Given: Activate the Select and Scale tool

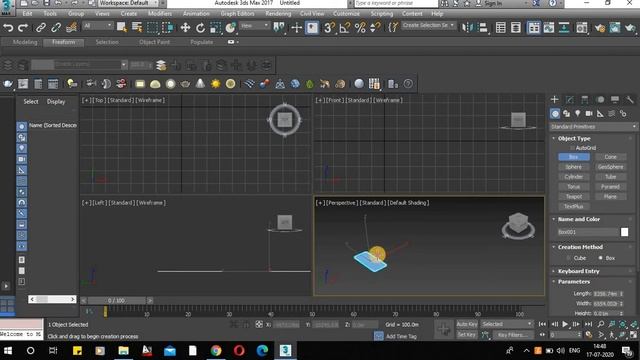Looking at the screenshot, I should [216, 28].
